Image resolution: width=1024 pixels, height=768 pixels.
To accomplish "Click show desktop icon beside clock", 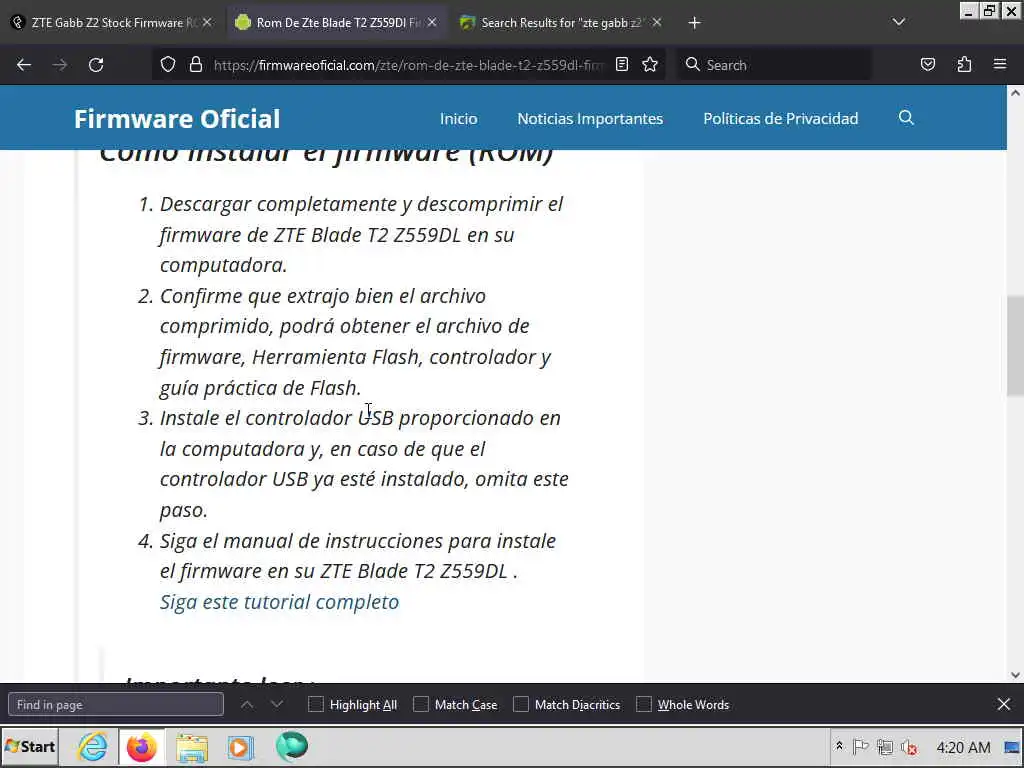I will pyautogui.click(x=1012, y=746).
